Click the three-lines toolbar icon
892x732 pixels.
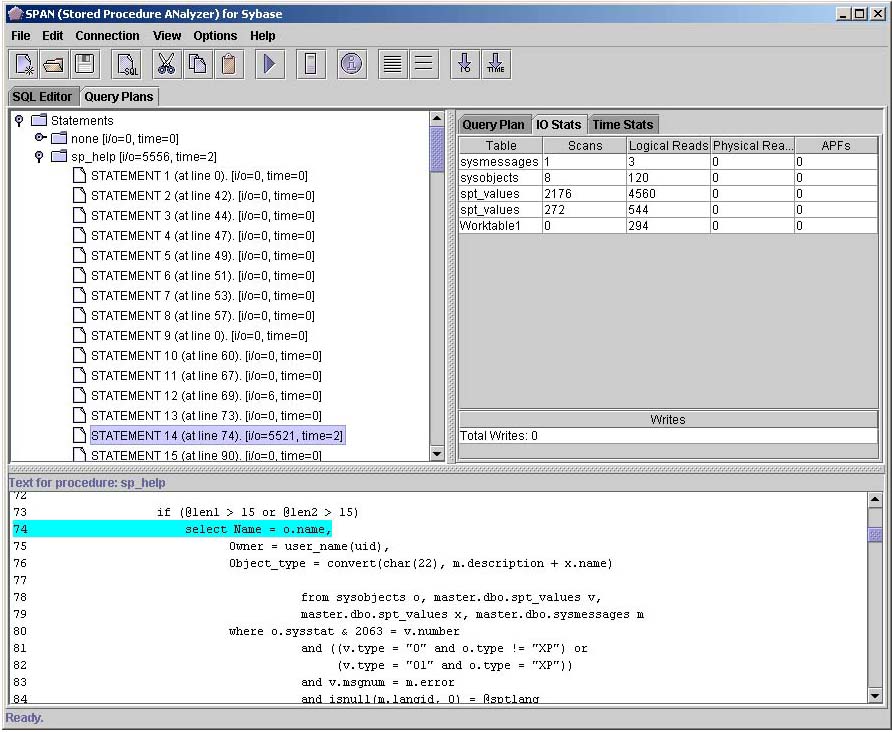pyautogui.click(x=424, y=64)
